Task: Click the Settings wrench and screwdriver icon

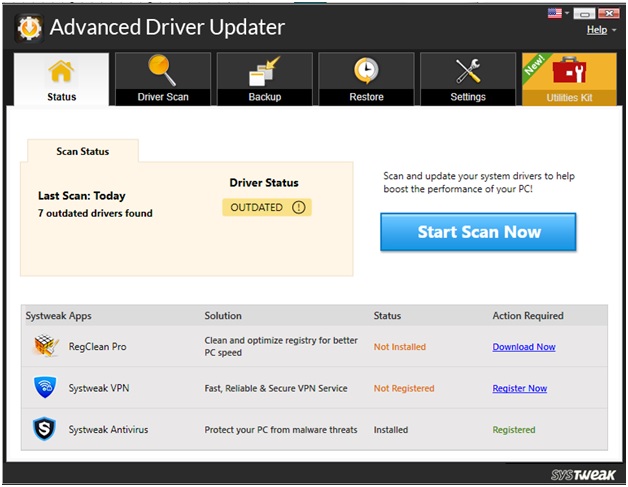Action: click(x=468, y=72)
